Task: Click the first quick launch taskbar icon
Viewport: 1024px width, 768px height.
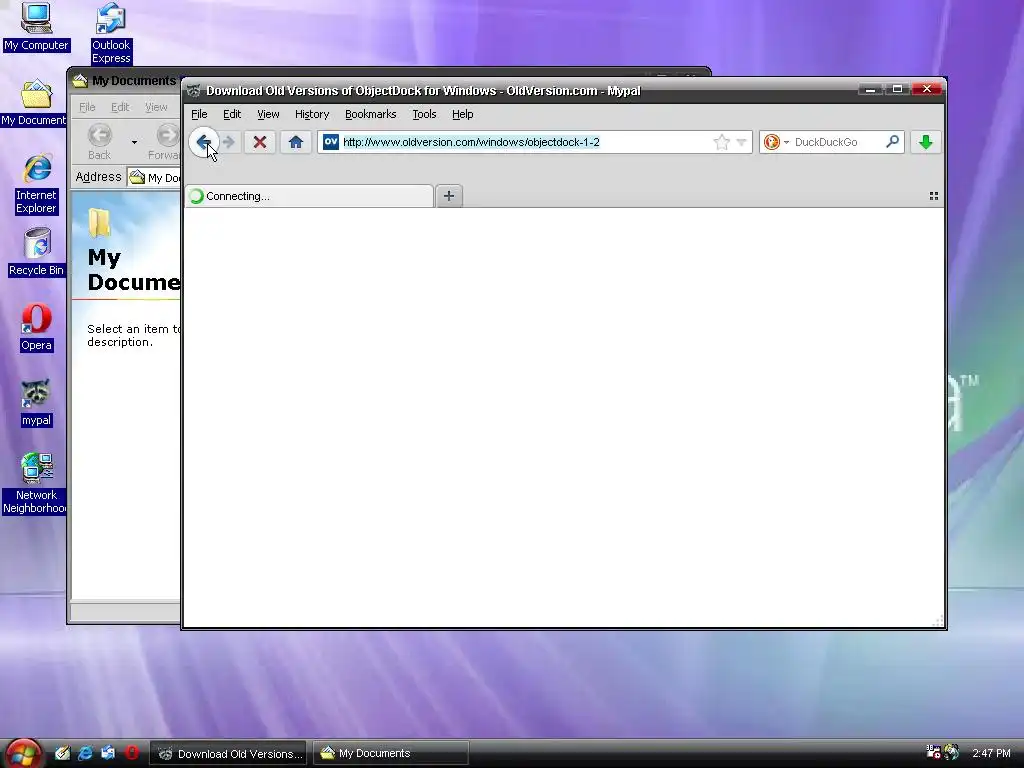Action: point(62,753)
